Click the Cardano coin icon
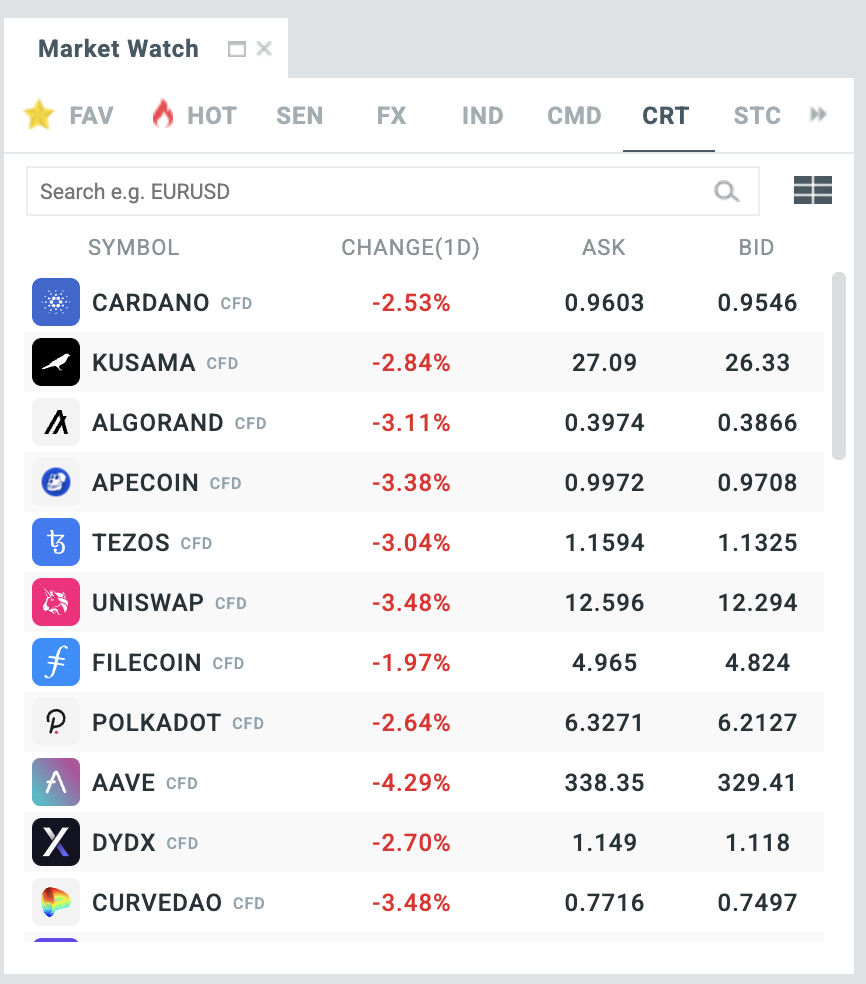This screenshot has height=984, width=866. click(56, 303)
